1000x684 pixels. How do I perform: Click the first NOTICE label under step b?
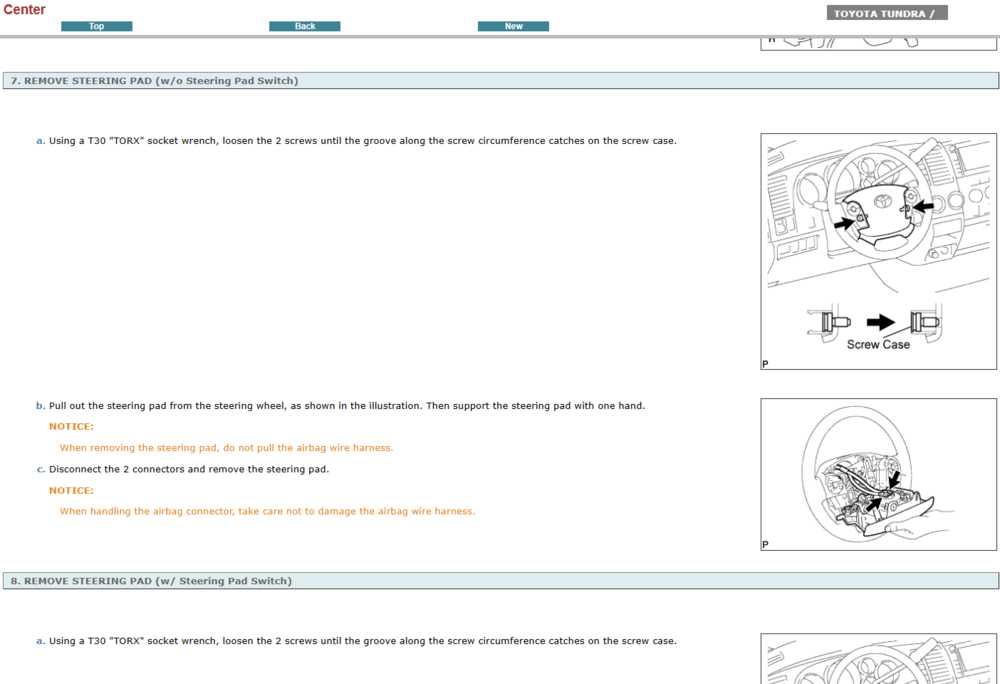71,426
